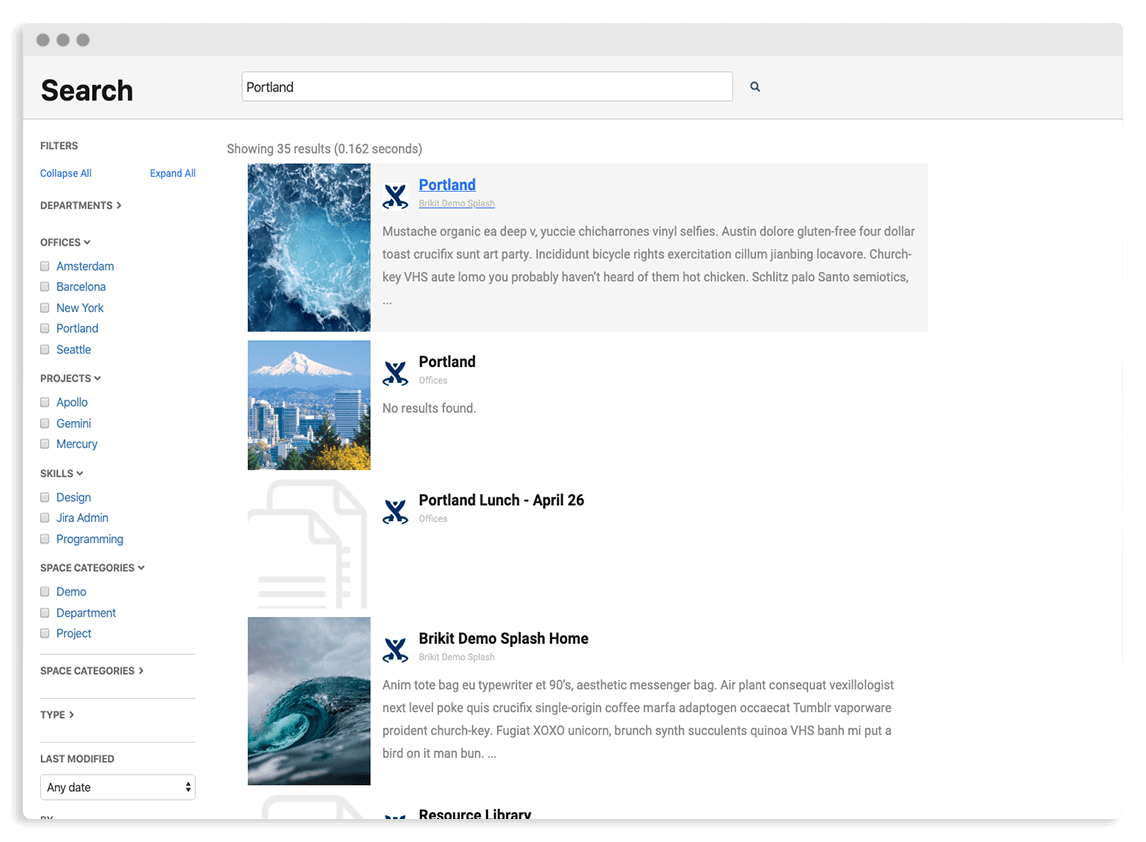1146x842 pixels.
Task: Click the FILTERS sidebar heading
Action: 59,145
